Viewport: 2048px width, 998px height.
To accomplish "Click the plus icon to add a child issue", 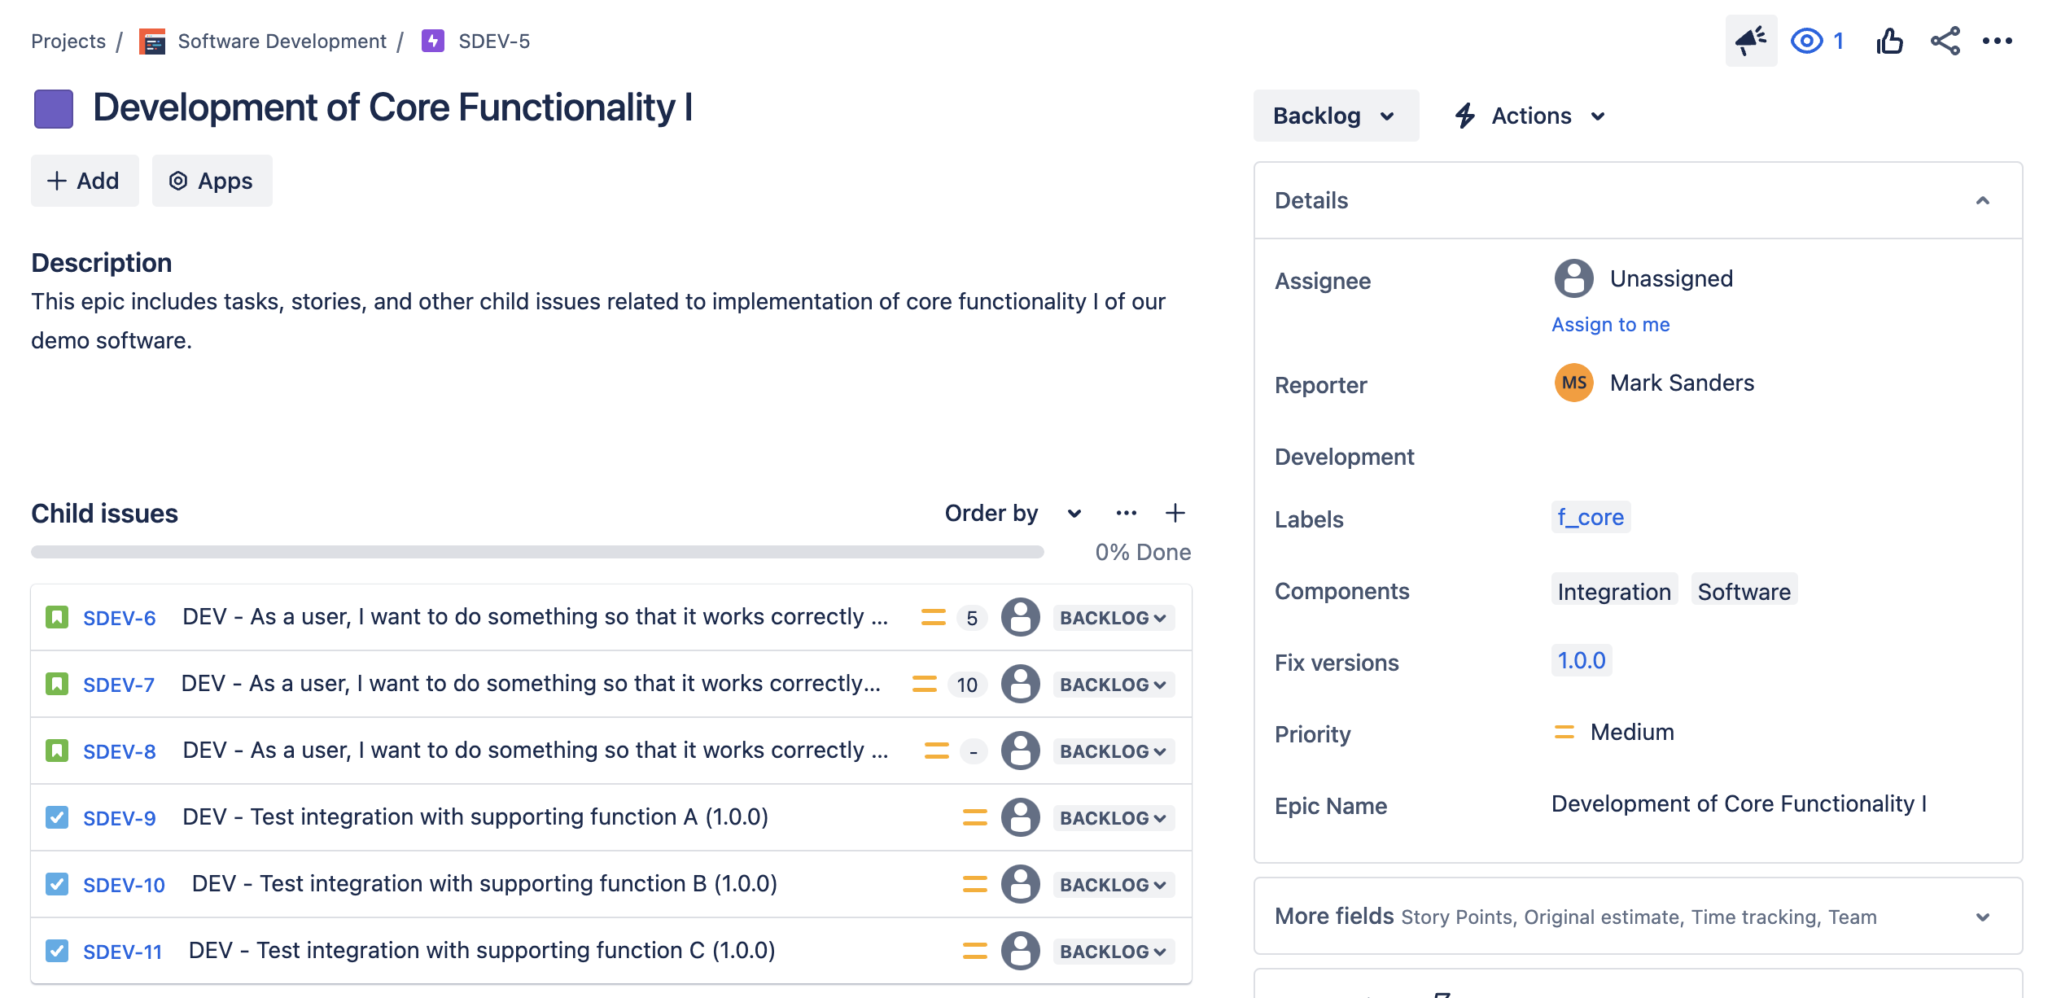I will [x=1175, y=512].
